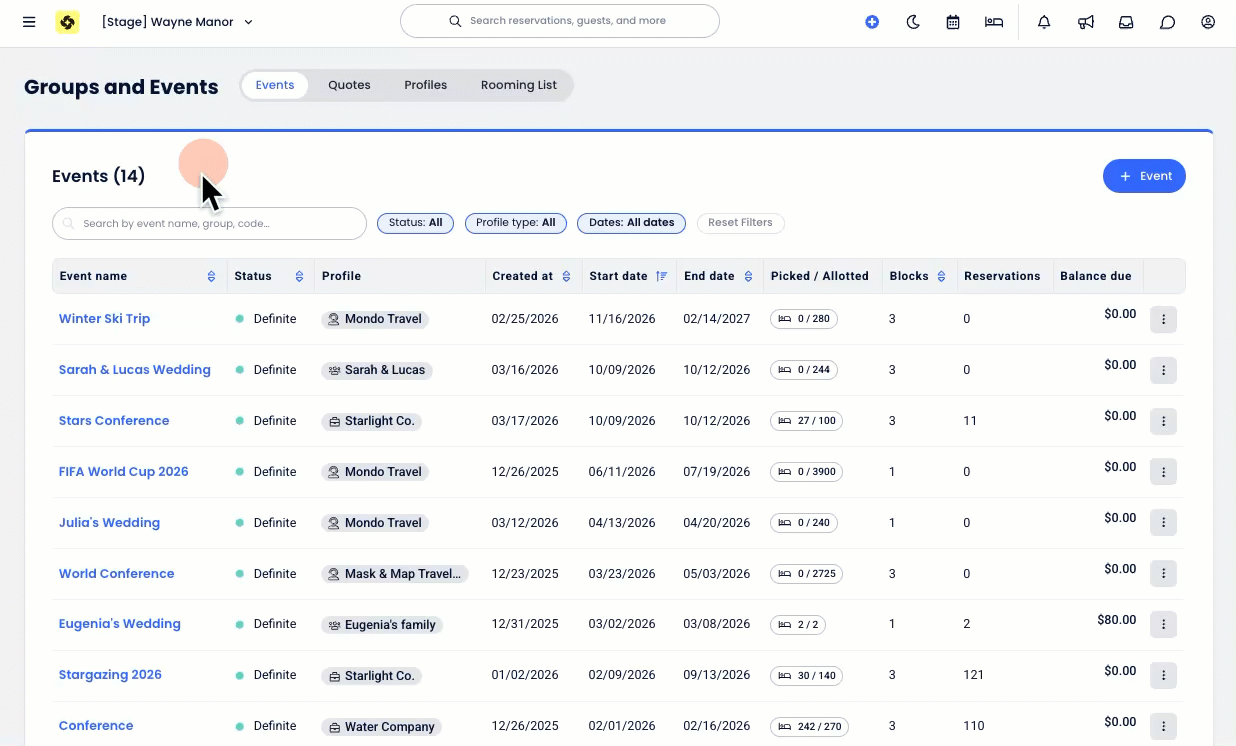Click the blue plus quick-add icon
1236x746 pixels.
click(x=872, y=22)
